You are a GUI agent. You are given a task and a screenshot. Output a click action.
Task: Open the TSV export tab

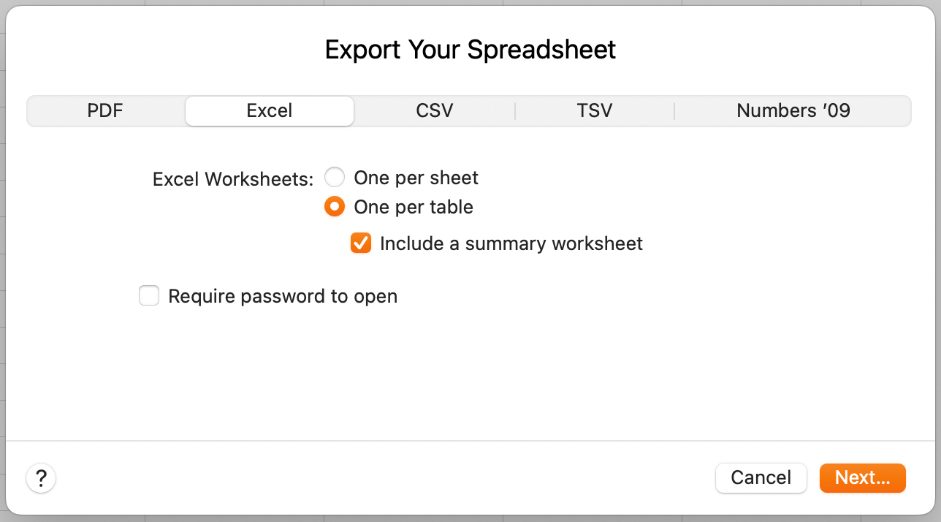click(594, 111)
